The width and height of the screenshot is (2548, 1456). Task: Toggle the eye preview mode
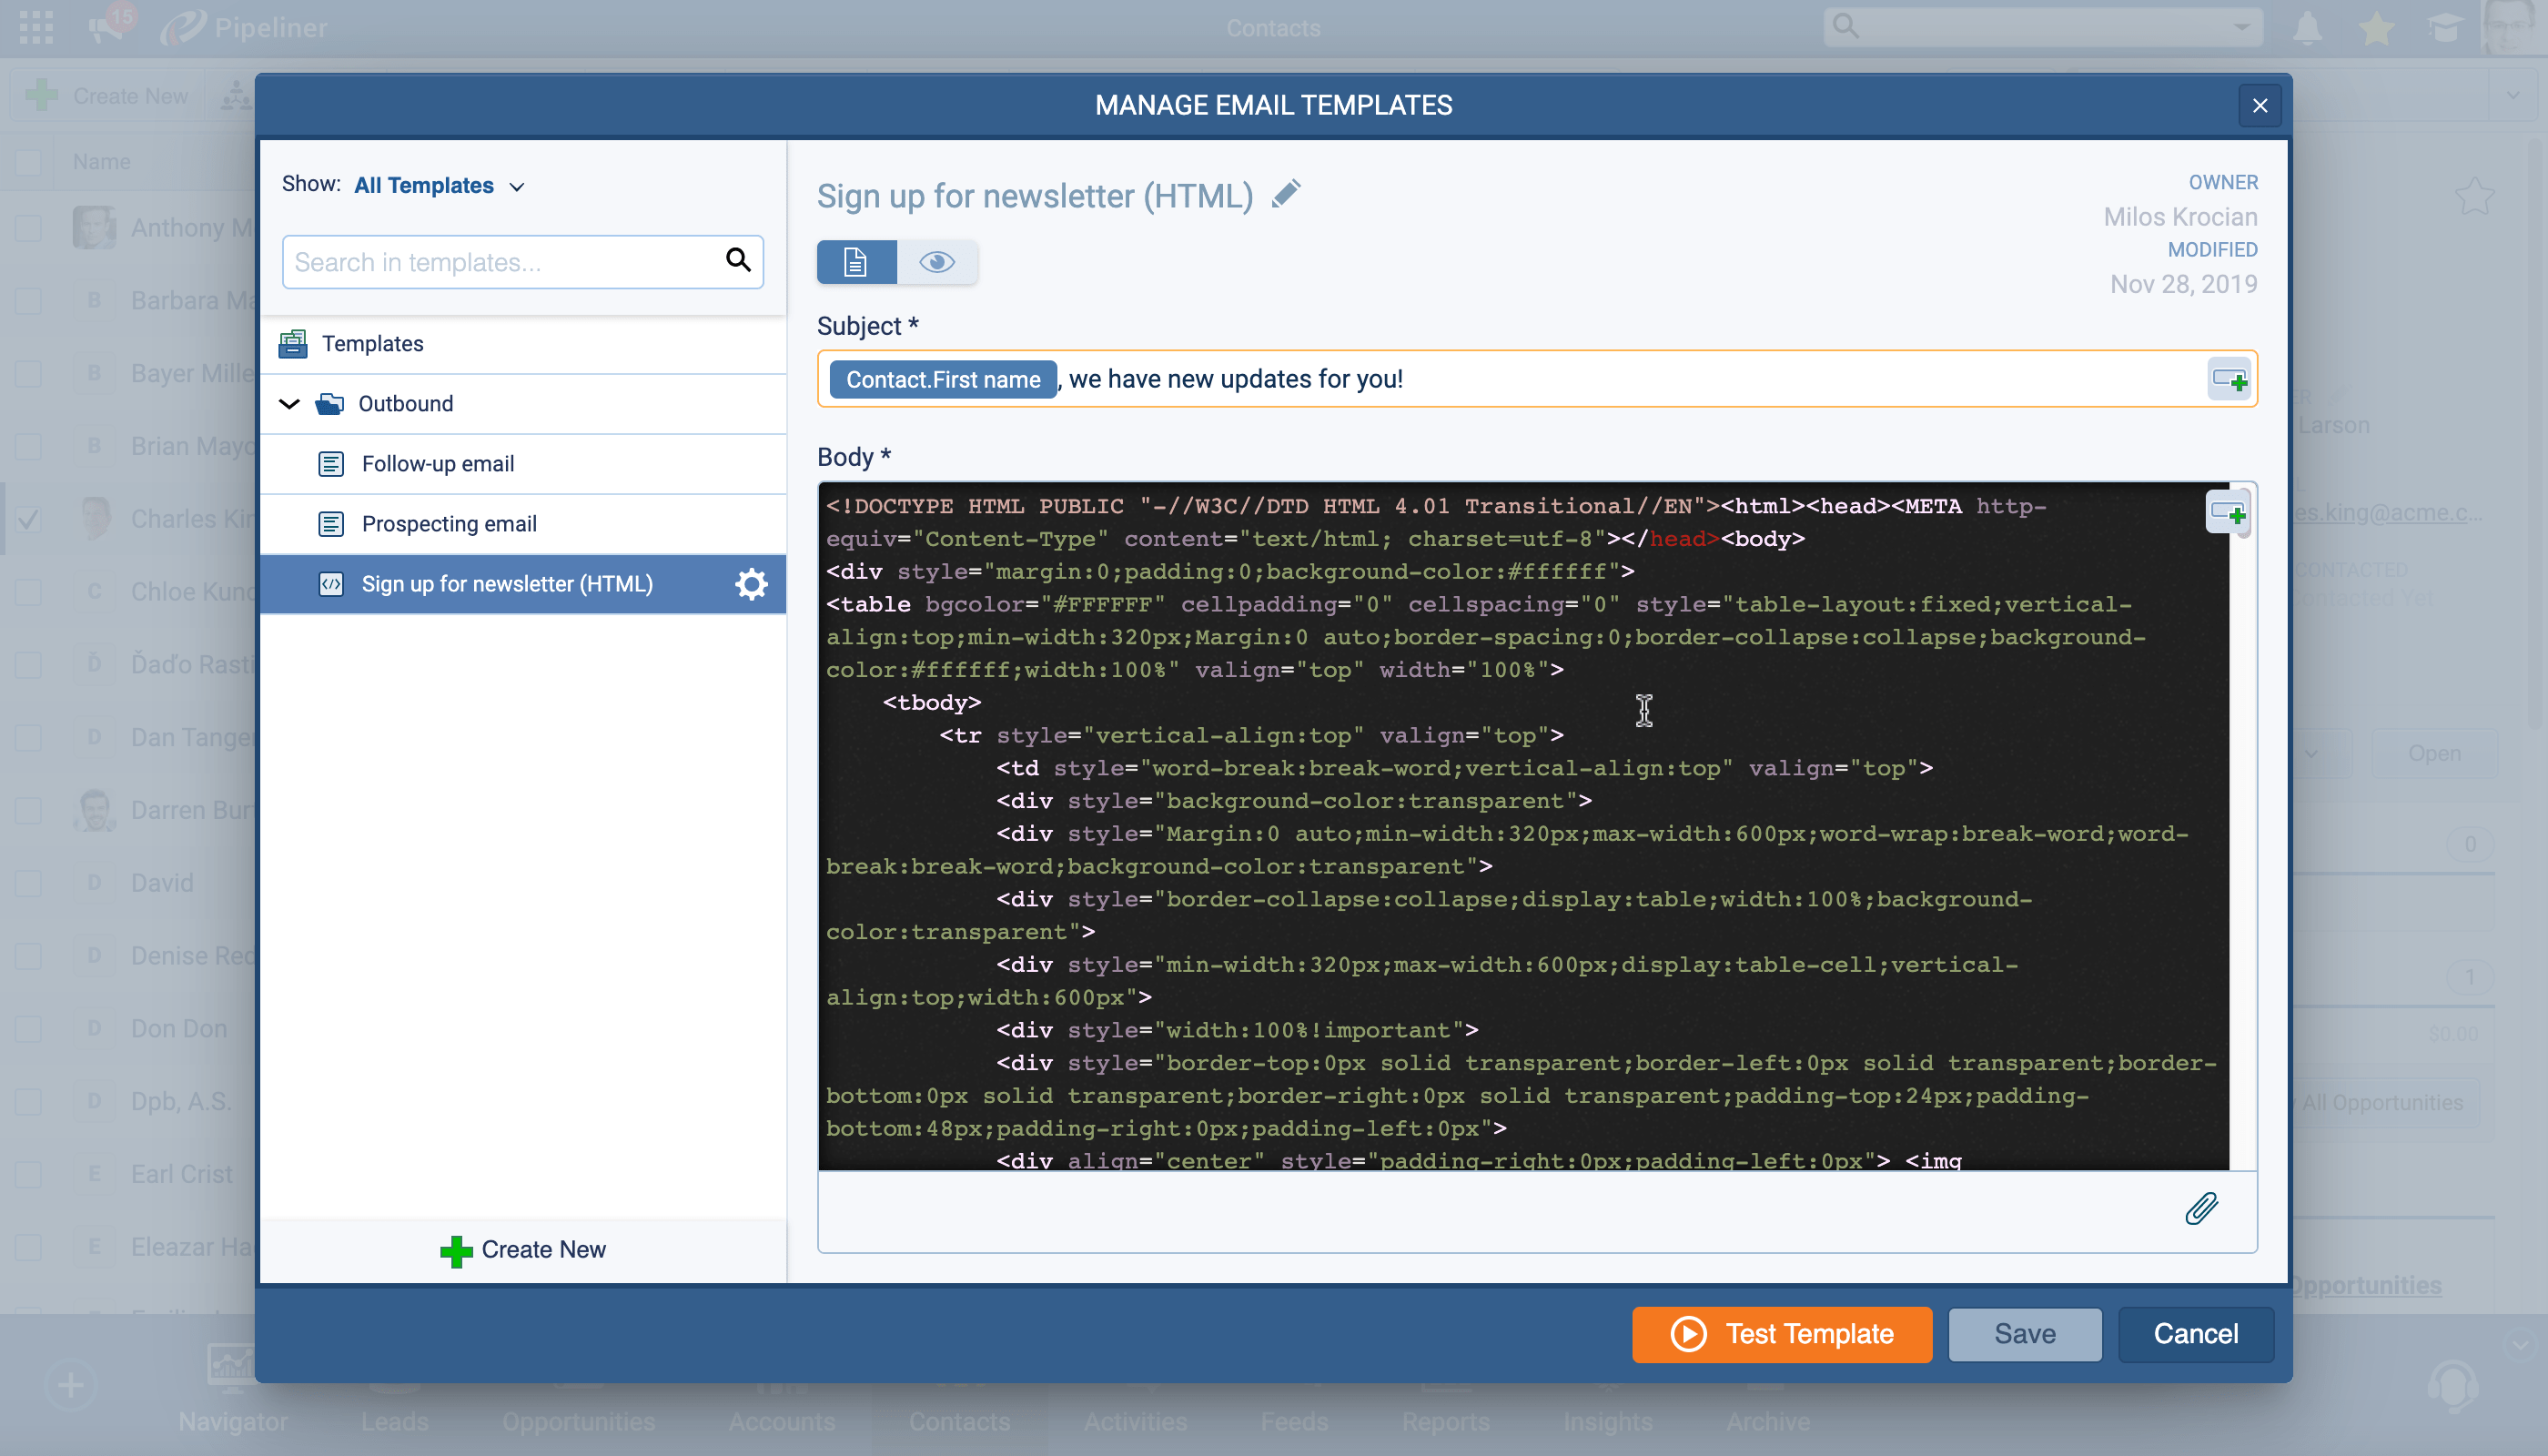937,262
